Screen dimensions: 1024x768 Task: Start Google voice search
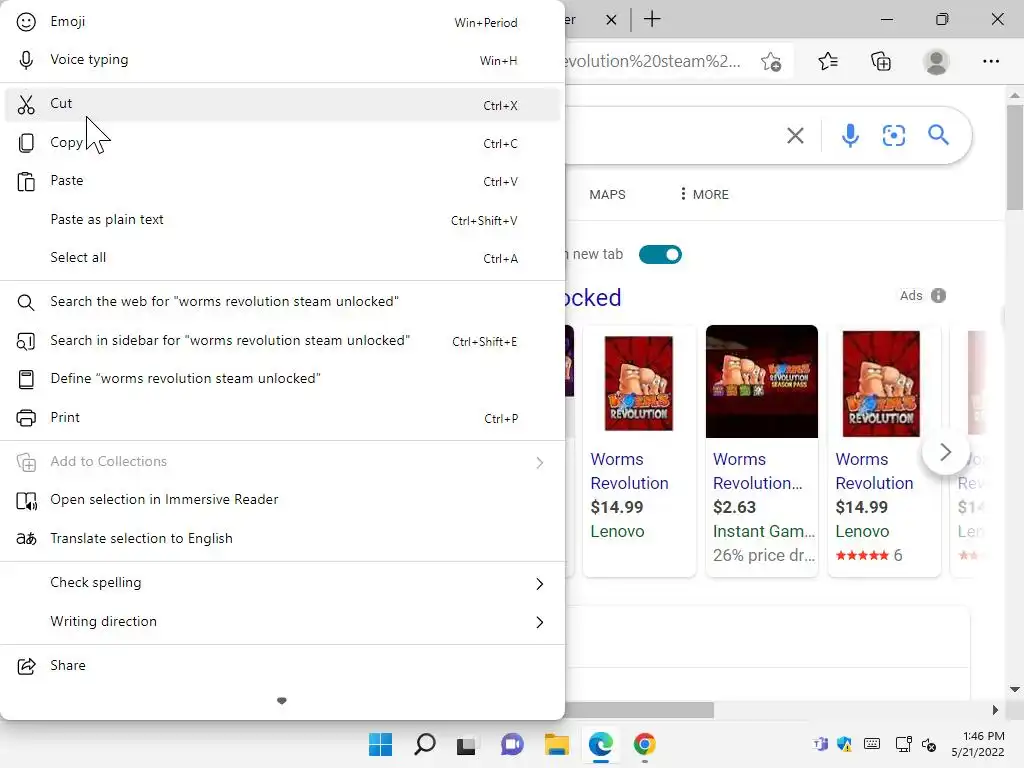[850, 135]
